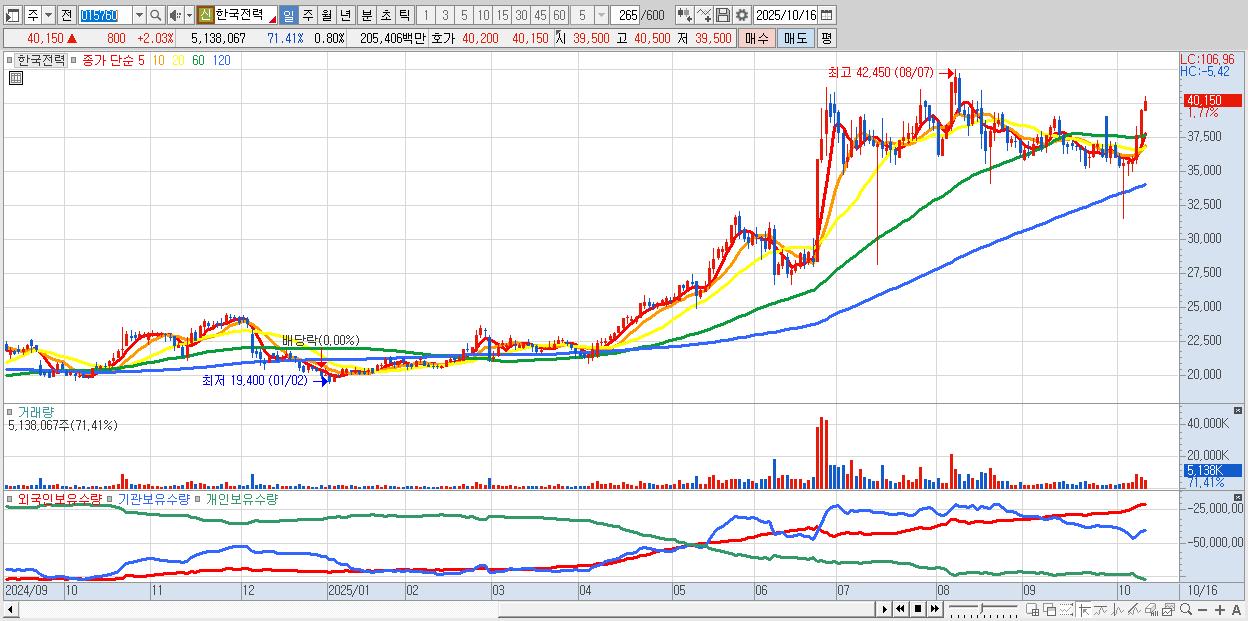The image size is (1248, 621).
Task: Click the speaker sound icon
Action: click(175, 15)
